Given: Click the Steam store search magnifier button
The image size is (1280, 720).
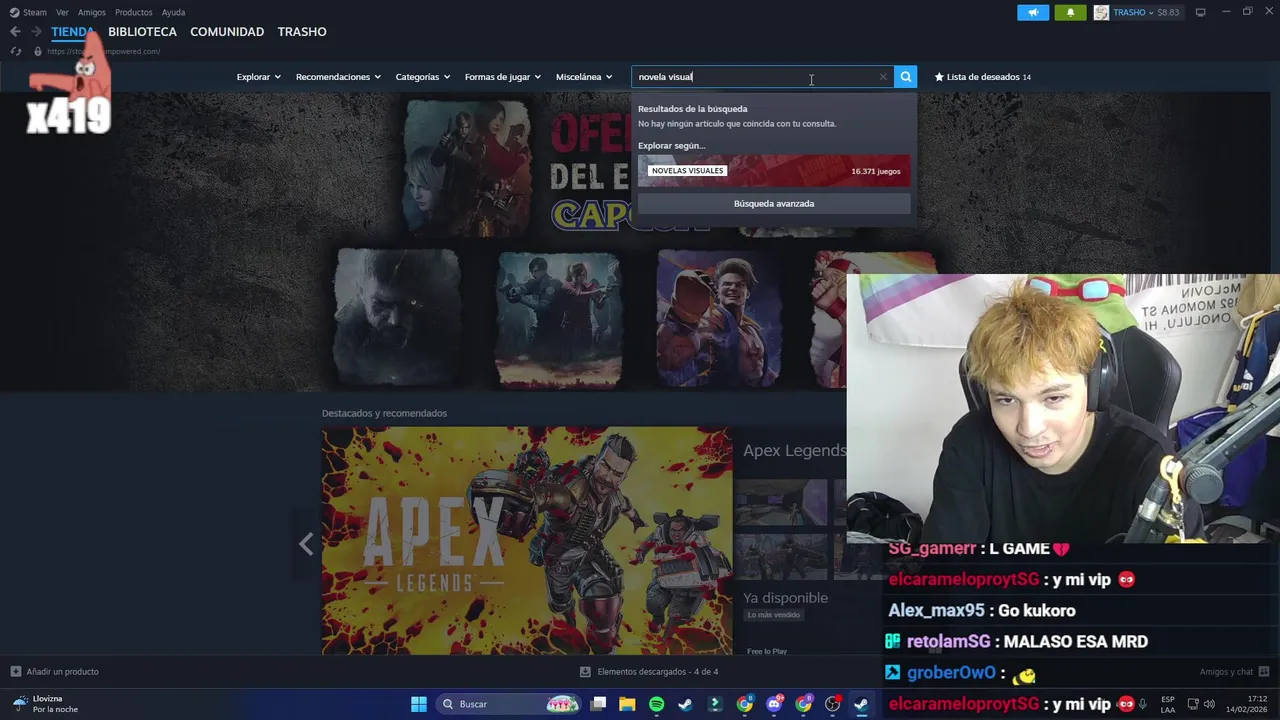Looking at the screenshot, I should 905,77.
